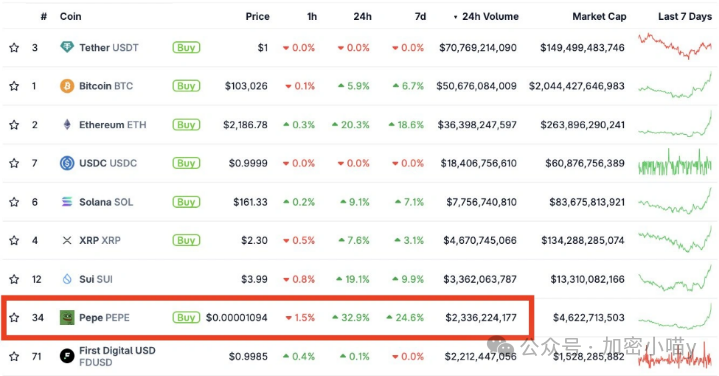Toggle the star for Bitcoin
Viewport: 719px width, 376px height.
(14, 86)
